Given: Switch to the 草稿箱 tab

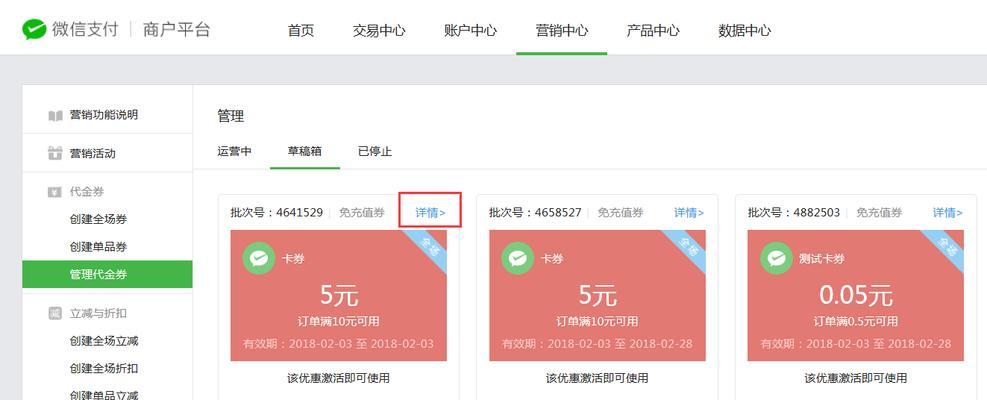Looking at the screenshot, I should pyautogui.click(x=305, y=151).
